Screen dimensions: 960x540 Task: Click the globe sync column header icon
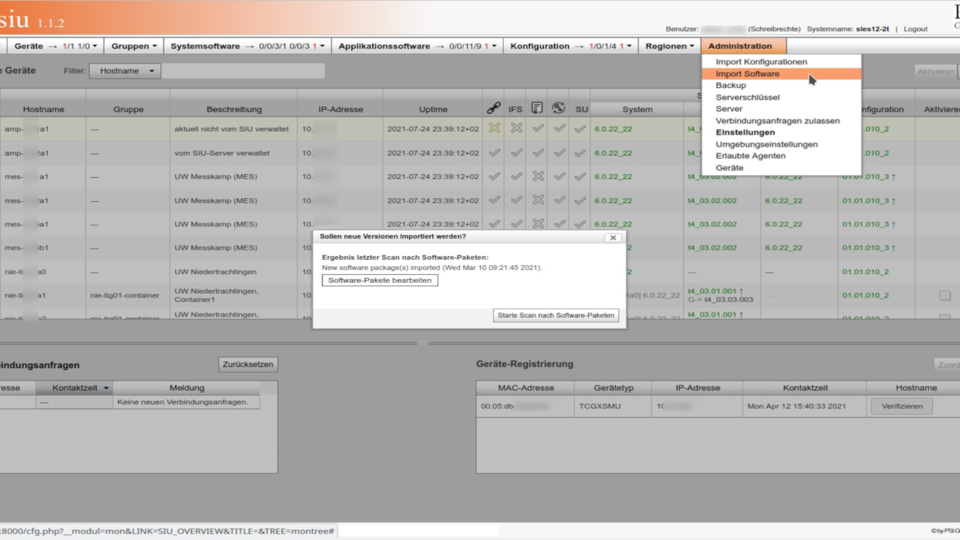(559, 109)
